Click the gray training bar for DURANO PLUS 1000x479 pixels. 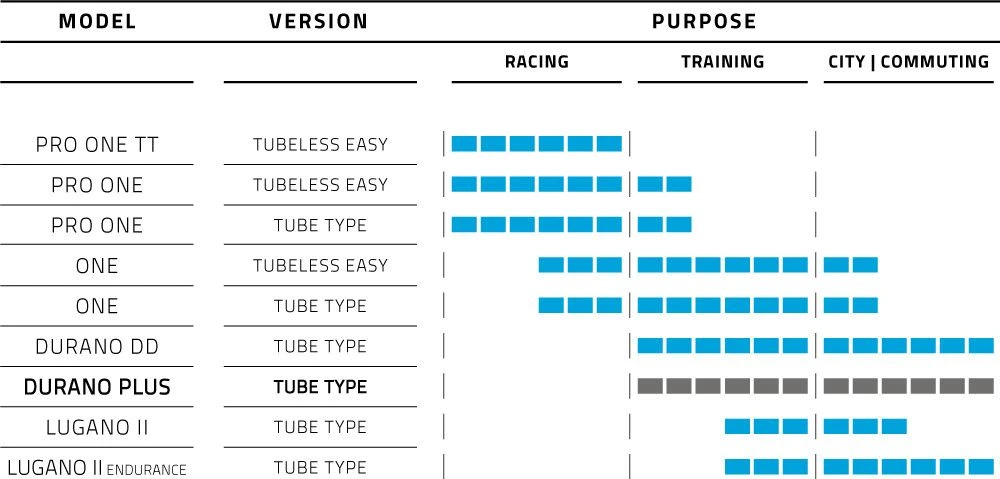point(722,386)
